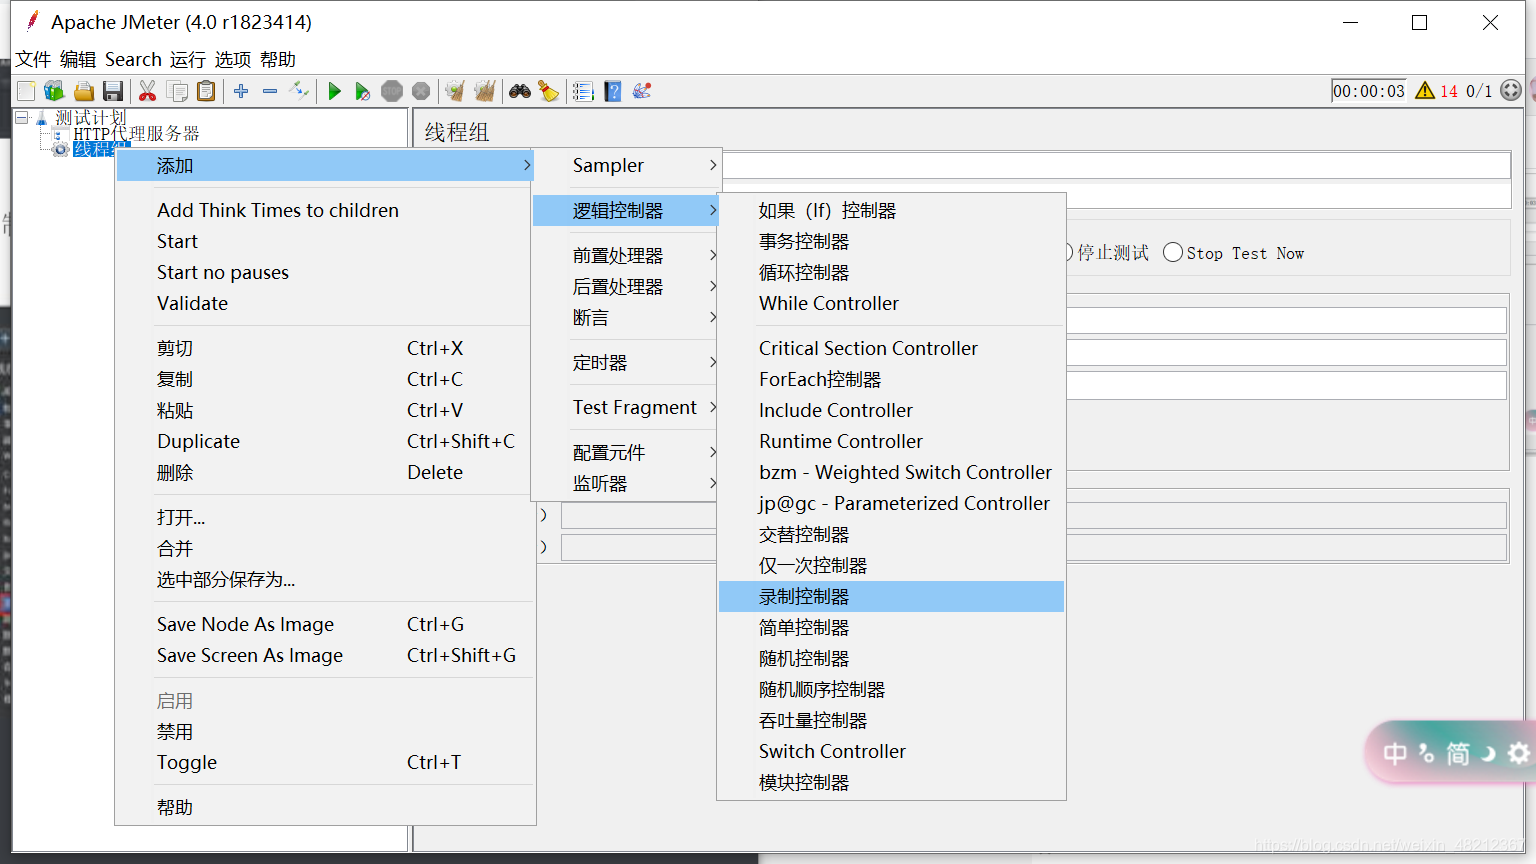Toggle the IME 中 language button

tap(1395, 753)
